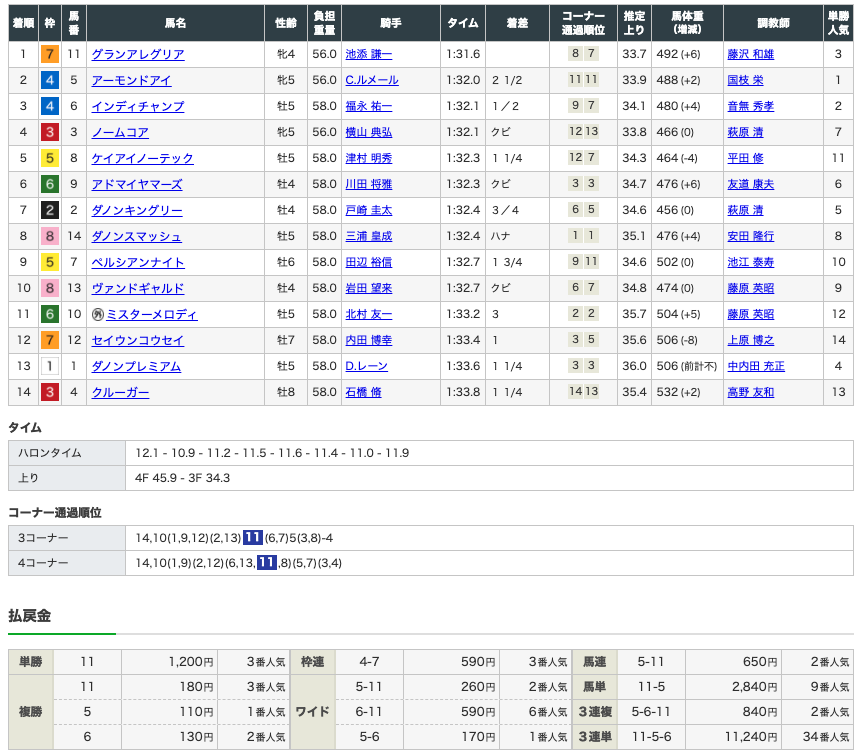Open trainer 国枝 栄 profile

[x=746, y=80]
